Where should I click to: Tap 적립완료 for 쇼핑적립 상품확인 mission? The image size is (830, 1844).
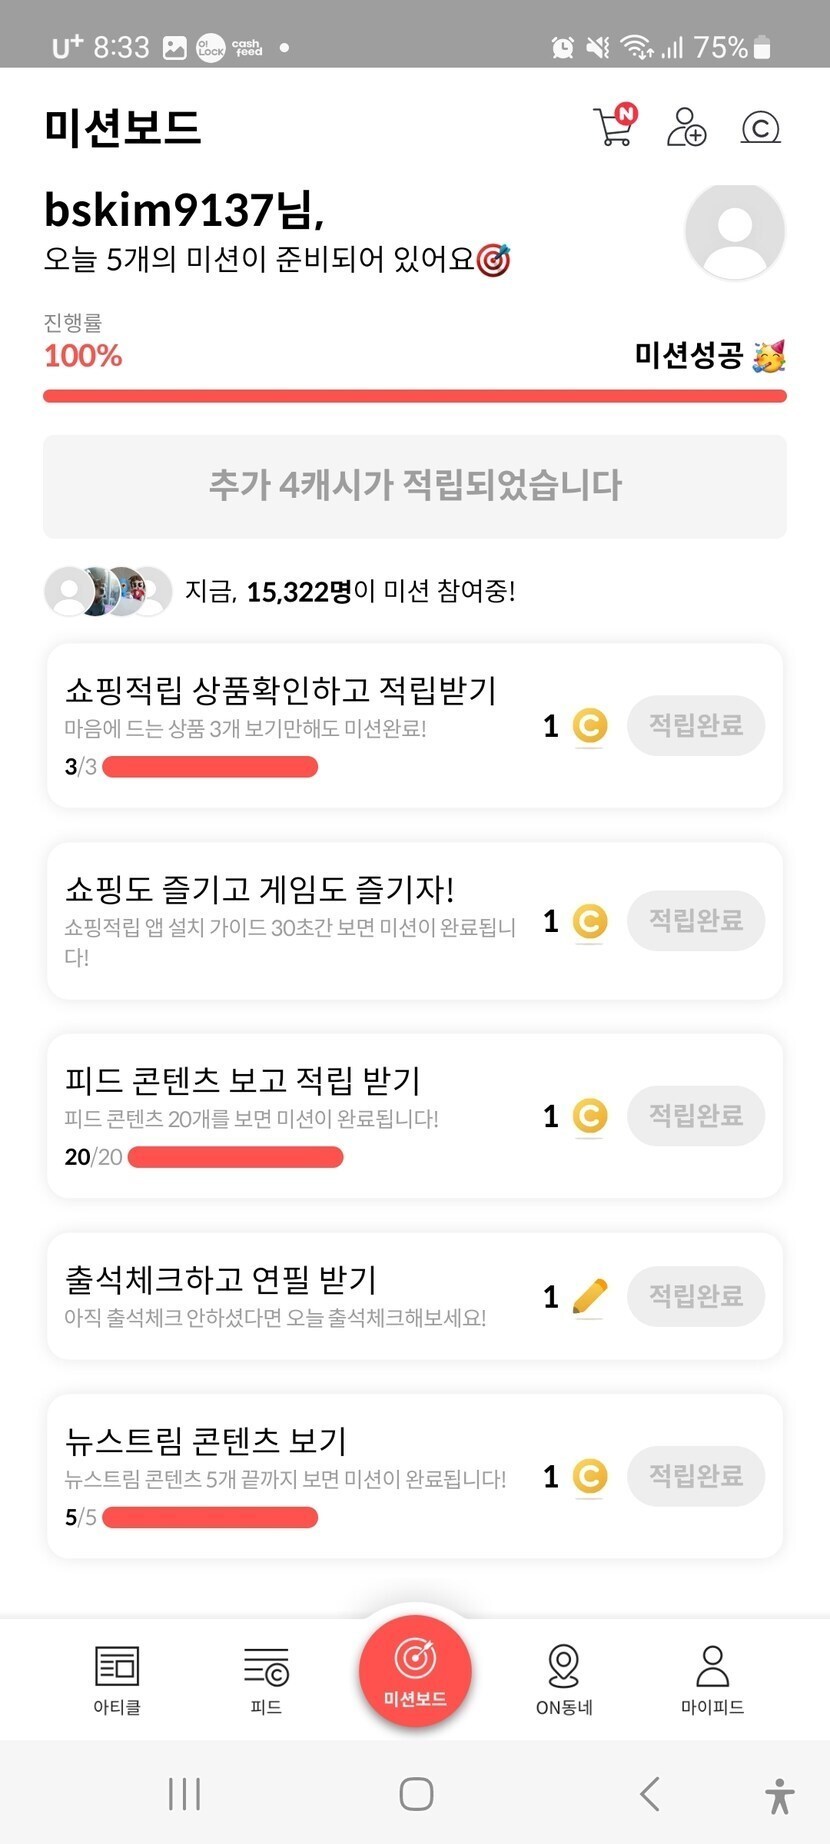(696, 725)
